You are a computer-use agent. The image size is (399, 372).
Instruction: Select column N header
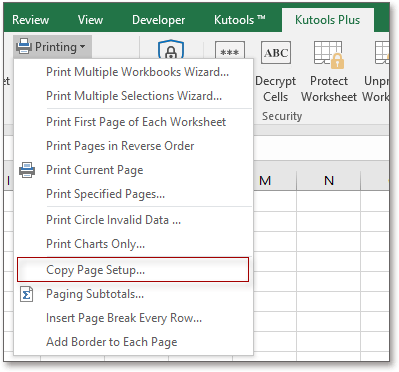[329, 181]
